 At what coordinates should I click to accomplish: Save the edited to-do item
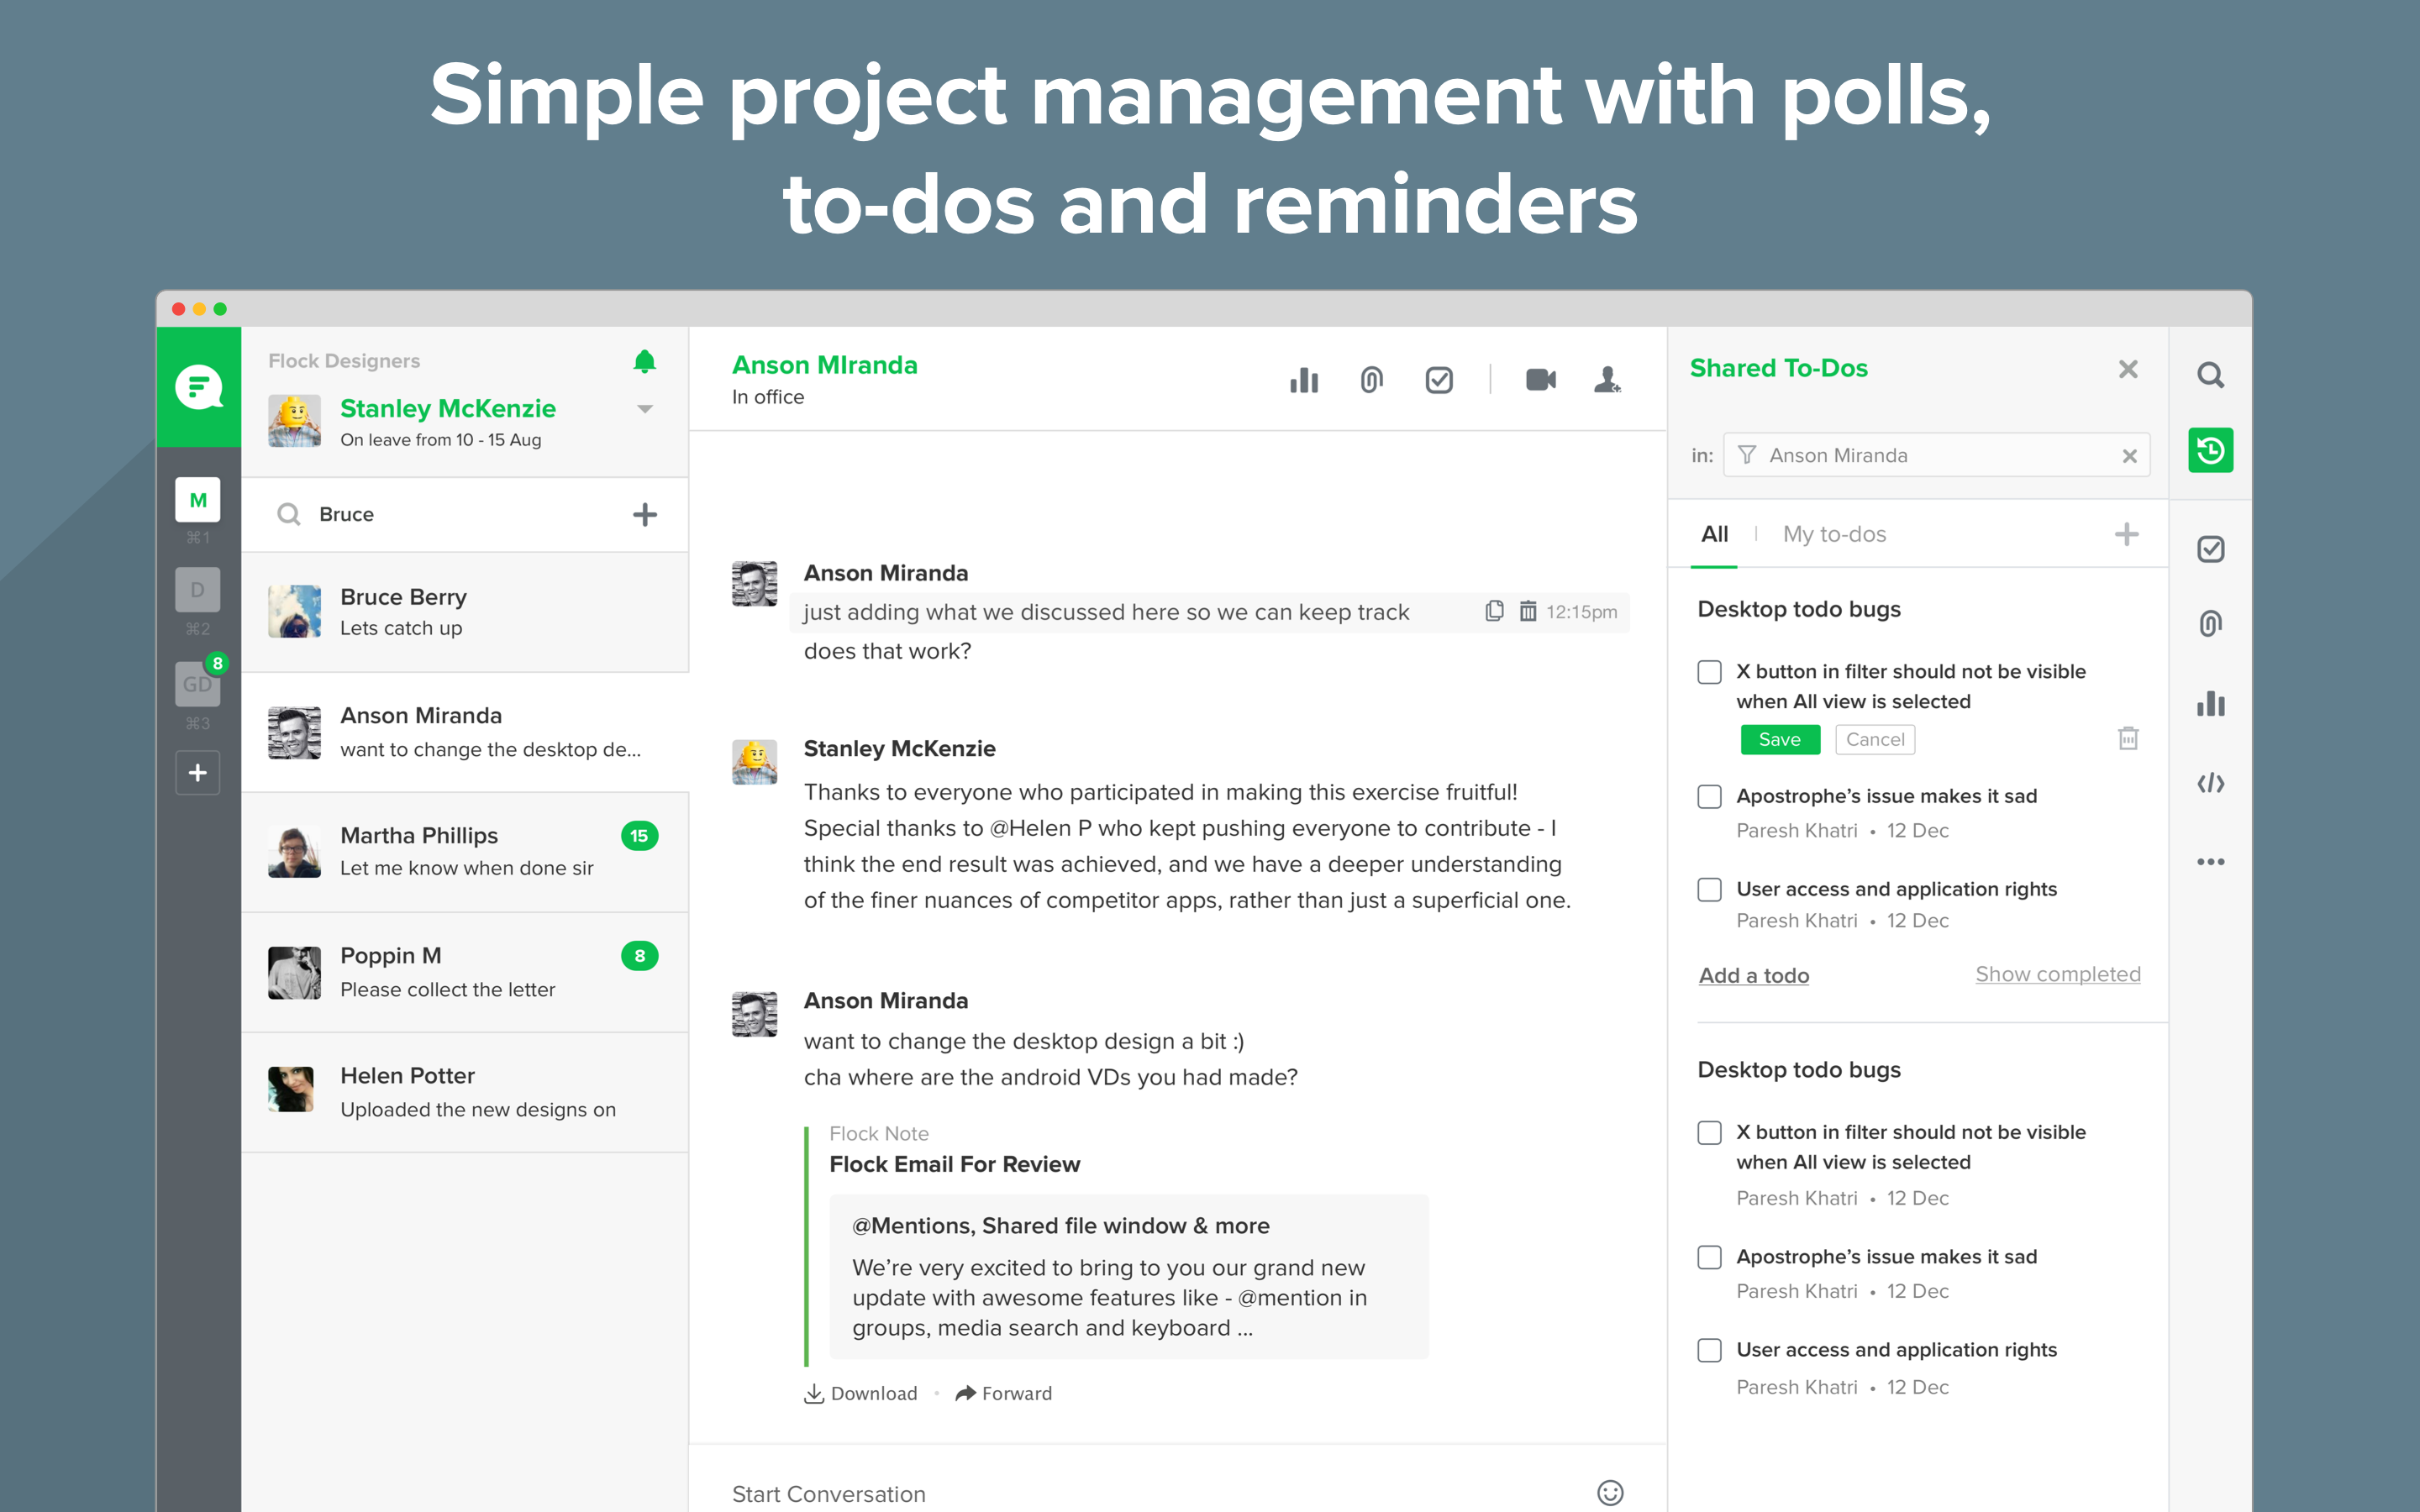tap(1780, 740)
